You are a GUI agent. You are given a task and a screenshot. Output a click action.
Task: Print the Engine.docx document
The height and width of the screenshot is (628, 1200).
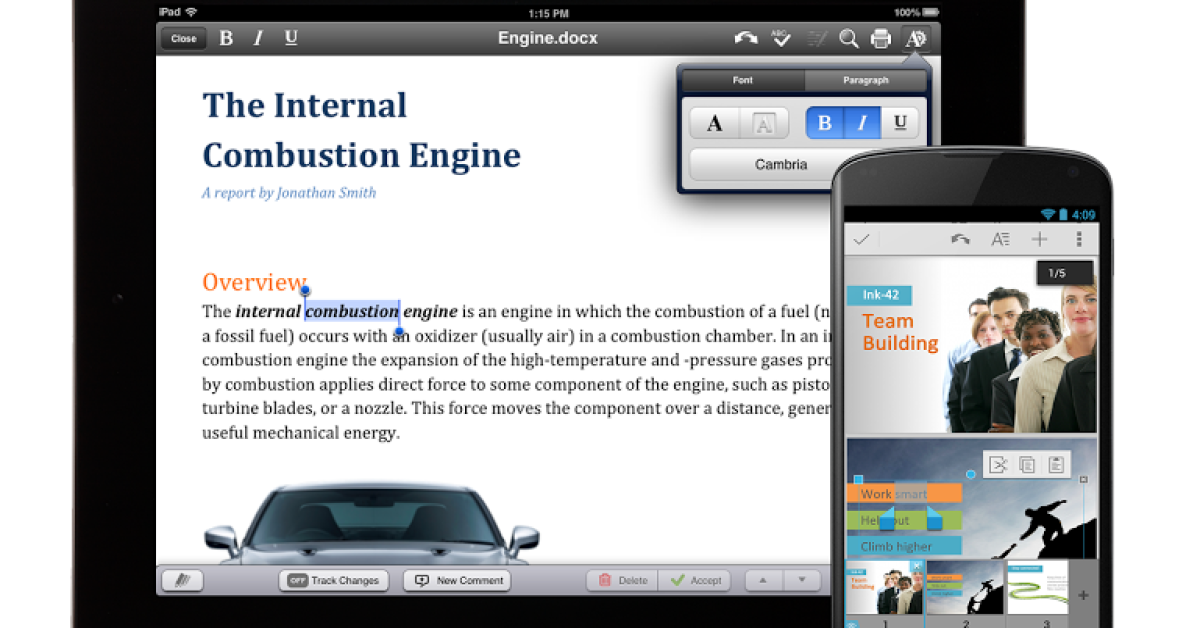881,39
